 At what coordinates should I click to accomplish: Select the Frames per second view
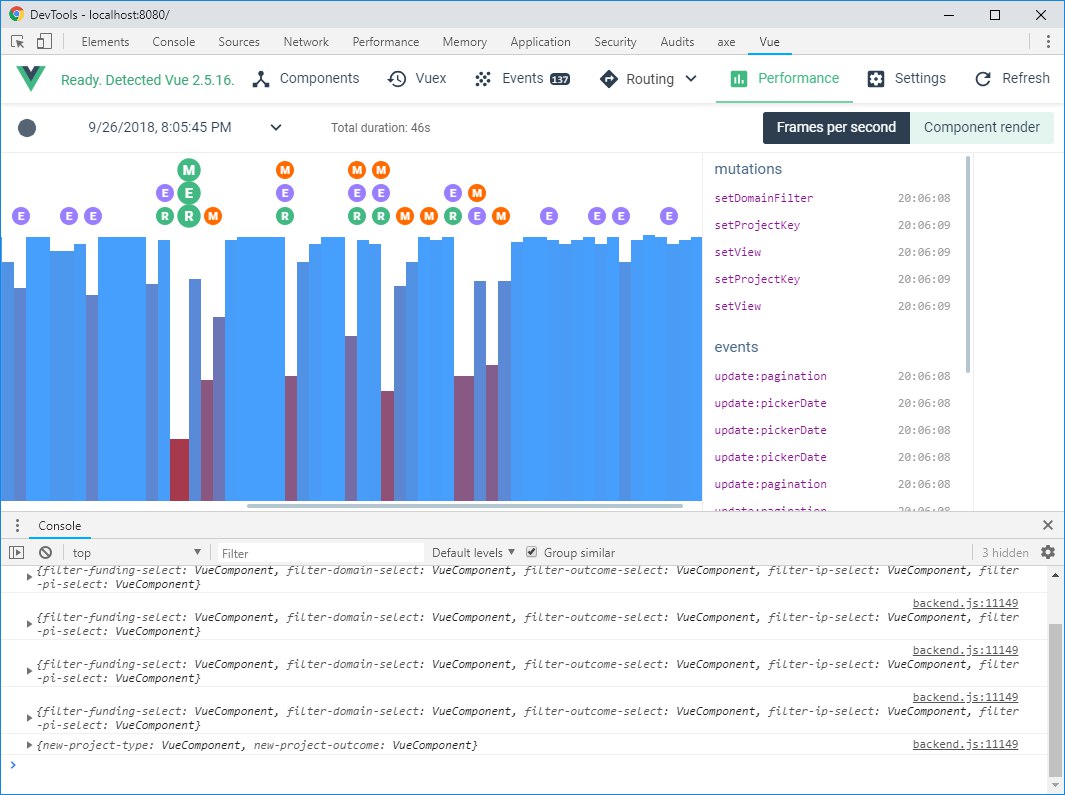coord(836,128)
